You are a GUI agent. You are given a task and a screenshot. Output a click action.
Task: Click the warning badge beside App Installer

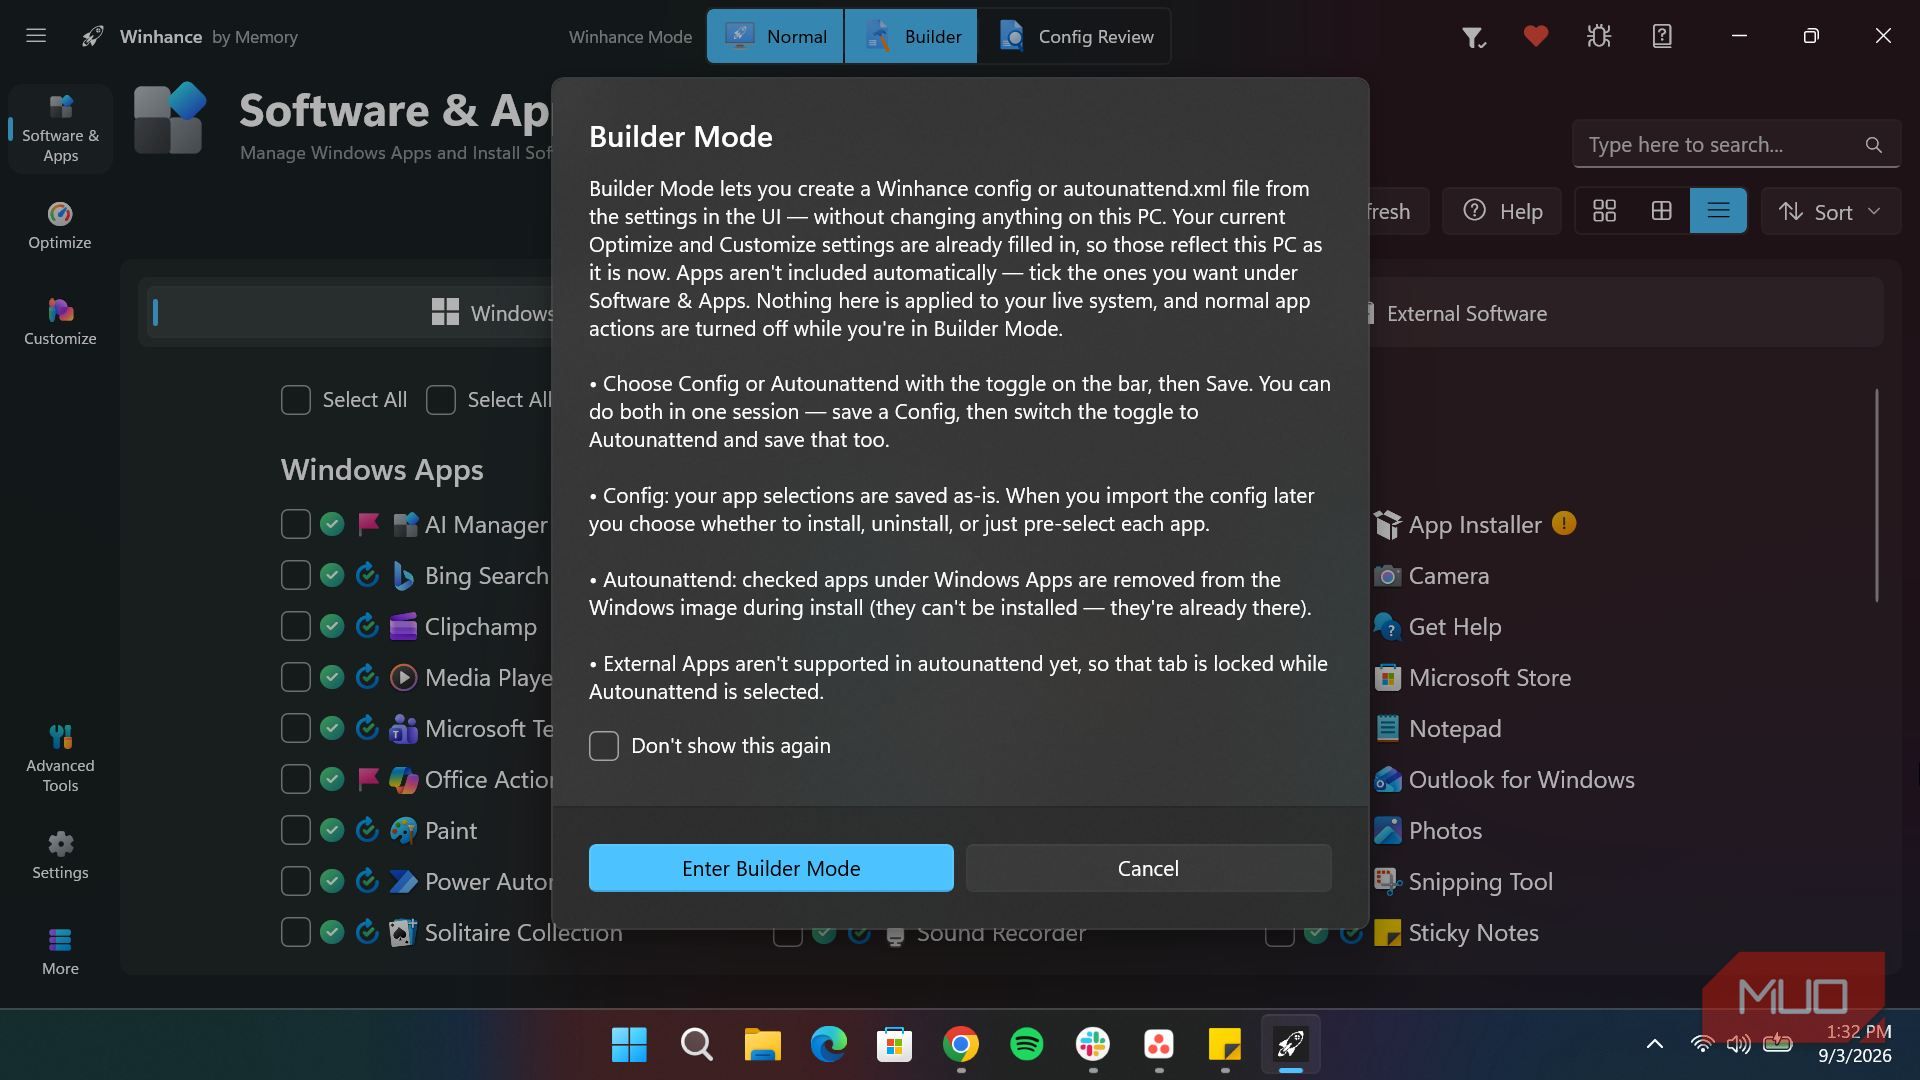click(x=1564, y=523)
